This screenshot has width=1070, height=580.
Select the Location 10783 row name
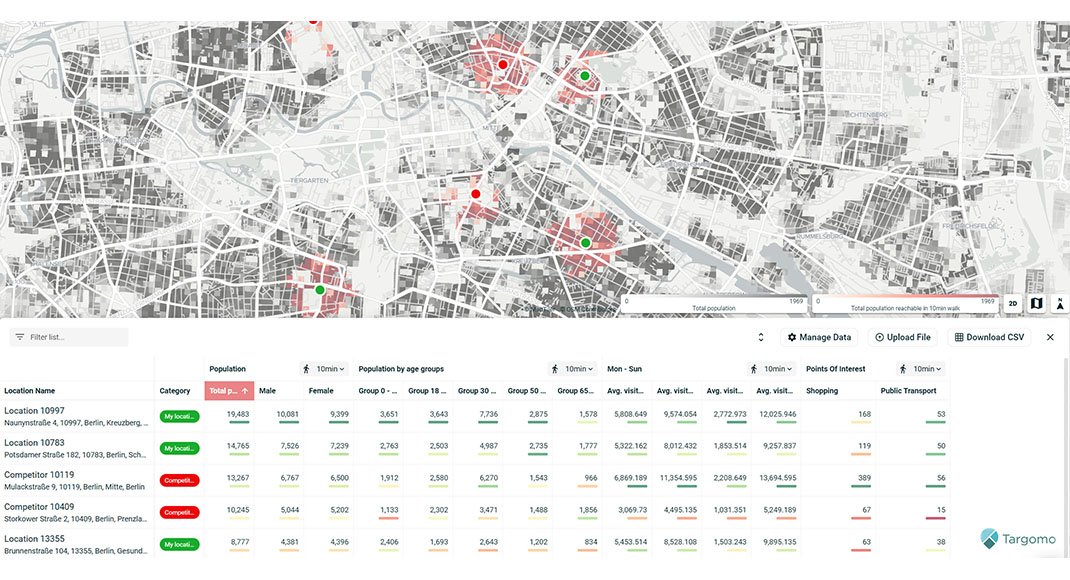point(34,443)
